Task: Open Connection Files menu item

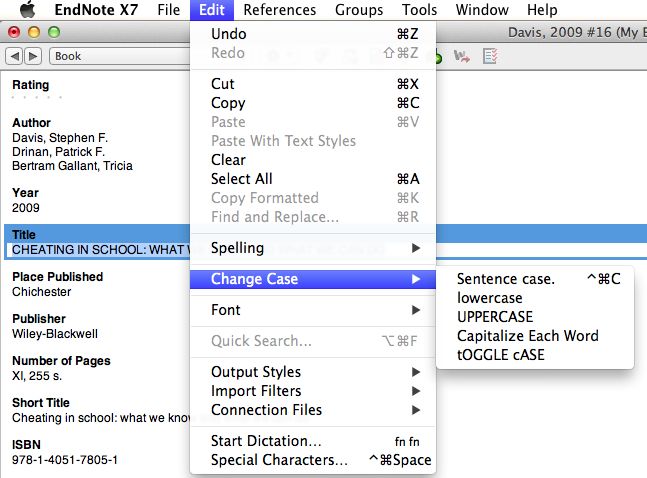Action: click(313, 410)
